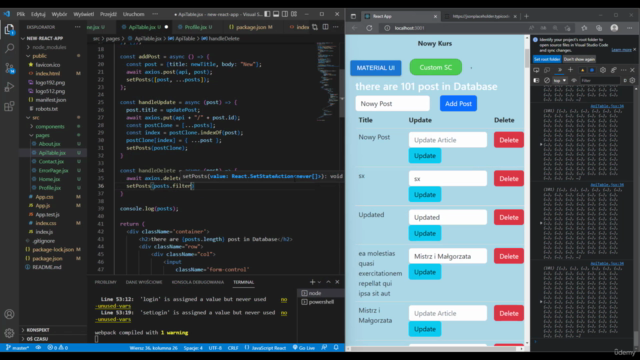Click the DevTools device emulation icon
Viewport: 640px width, 360px height.
[547, 70]
